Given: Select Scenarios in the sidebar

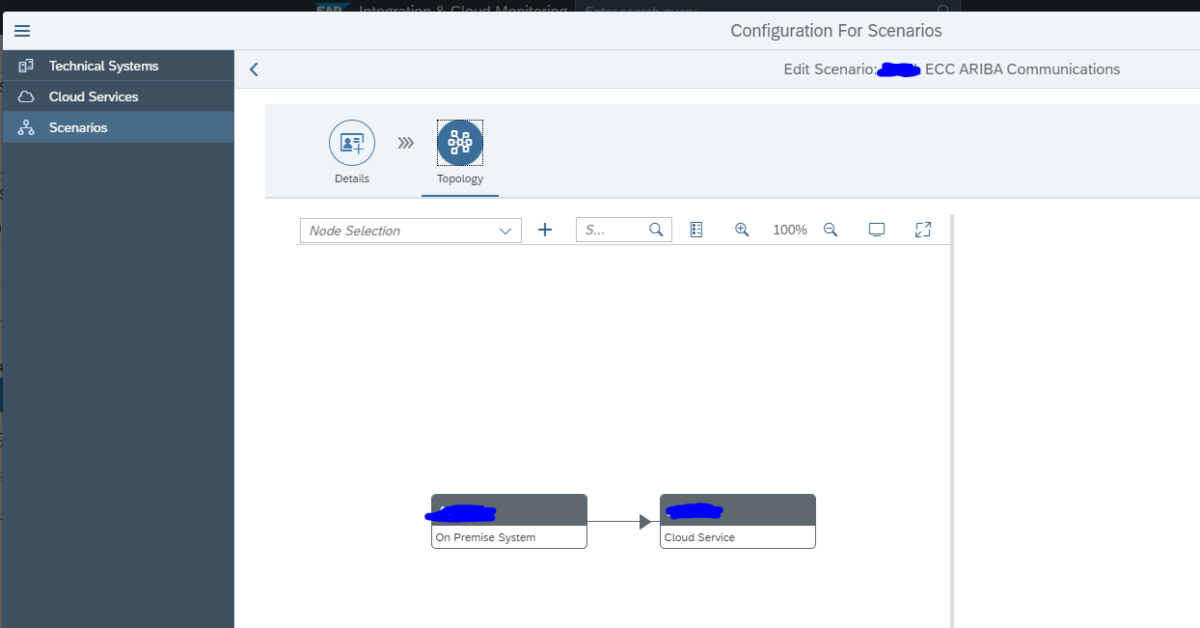Looking at the screenshot, I should (80, 127).
